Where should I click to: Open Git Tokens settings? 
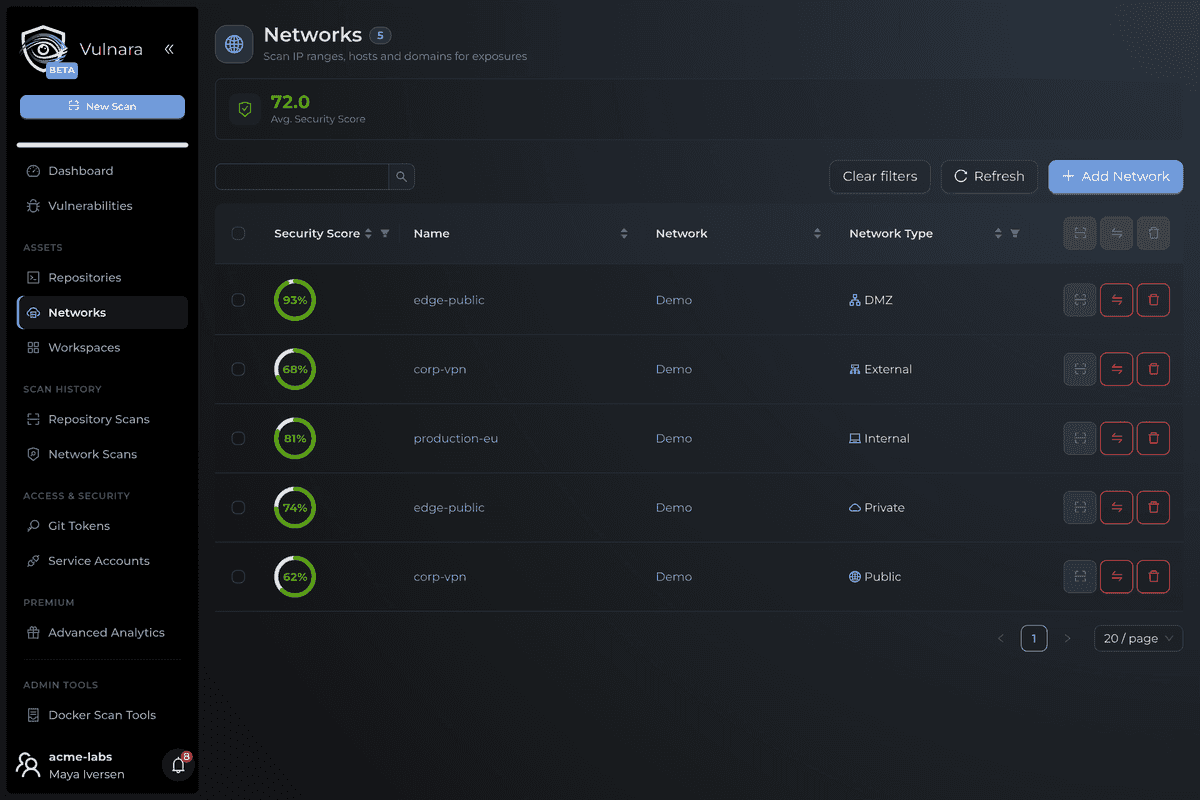pyautogui.click(x=102, y=526)
